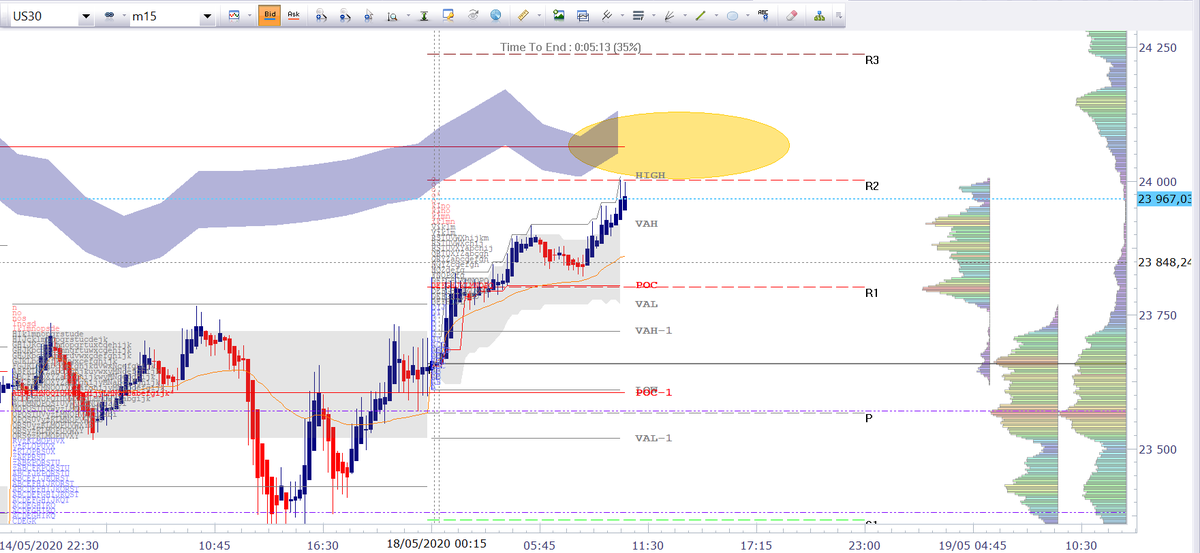Viewport: 1200px width, 553px height.
Task: Click the 23 848,24 price axis label
Action: 1165,263
